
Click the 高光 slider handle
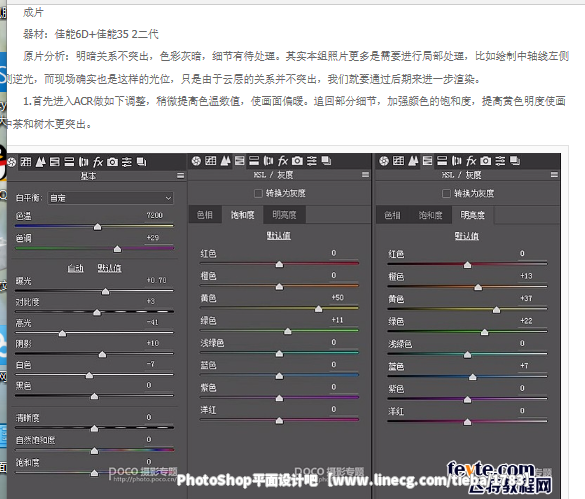(62, 333)
